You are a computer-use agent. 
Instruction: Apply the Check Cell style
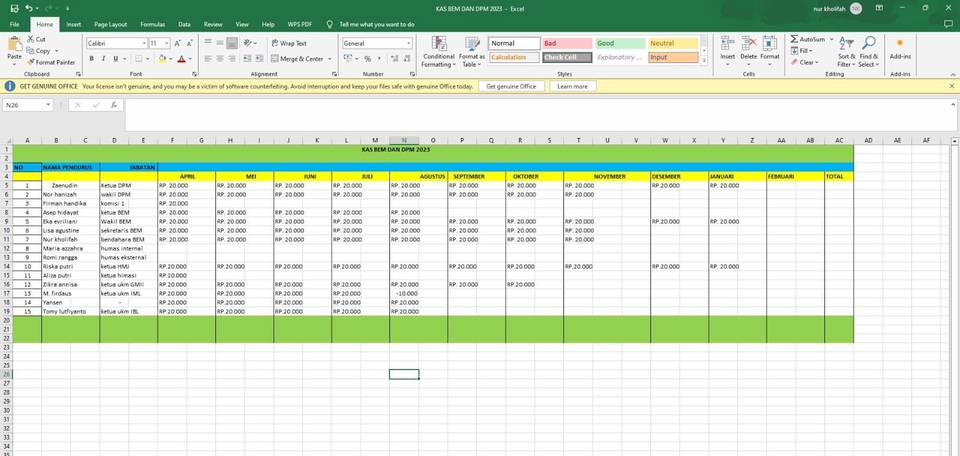coord(567,58)
